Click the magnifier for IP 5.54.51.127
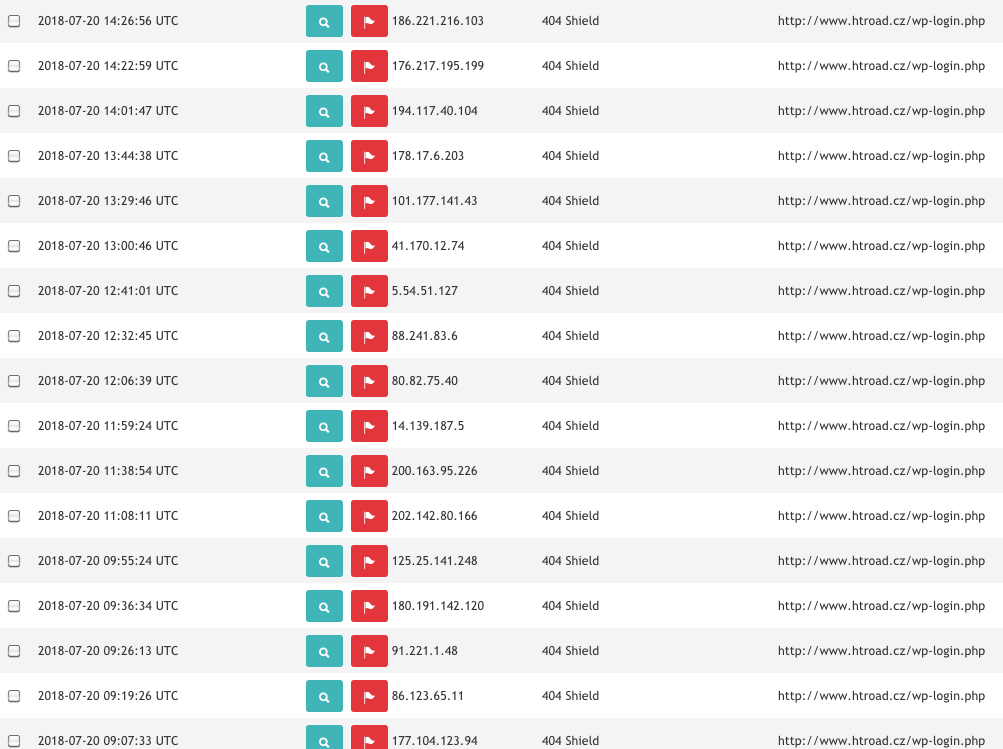The image size is (1003, 749). tap(324, 292)
